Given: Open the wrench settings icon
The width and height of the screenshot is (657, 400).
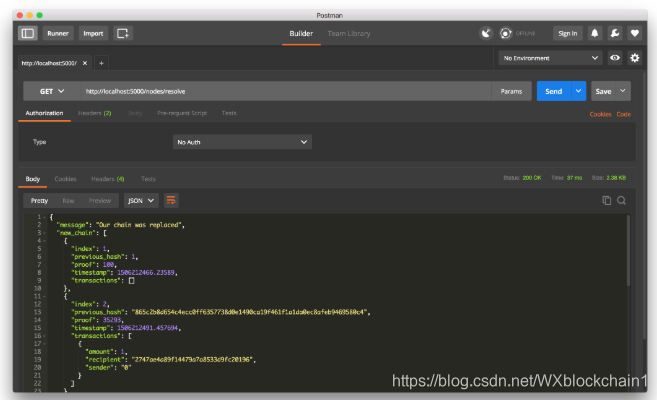Looking at the screenshot, I should pyautogui.click(x=615, y=33).
